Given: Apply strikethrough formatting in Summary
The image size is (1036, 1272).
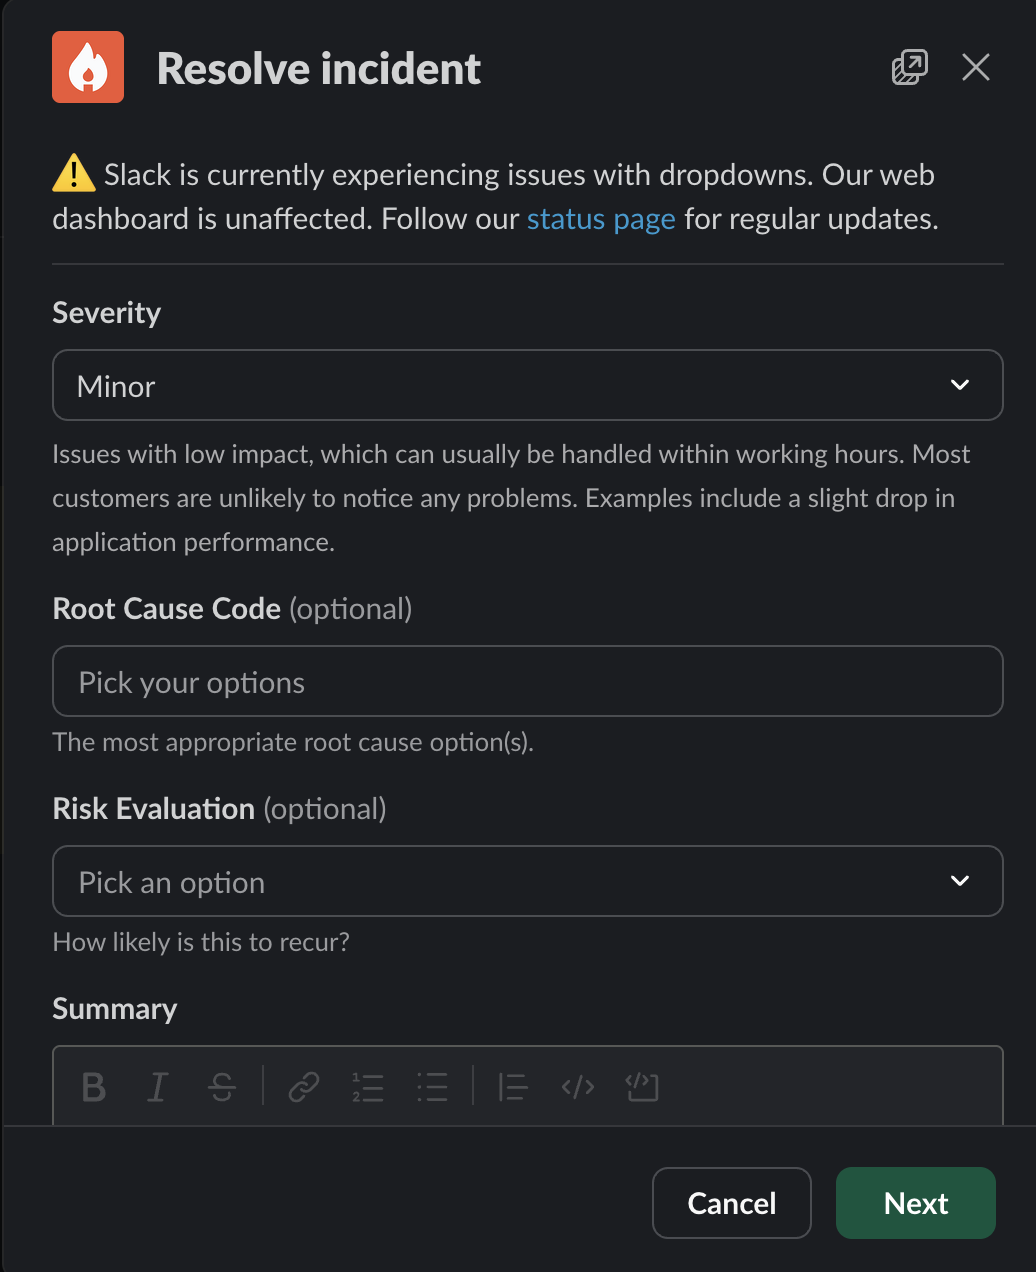Looking at the screenshot, I should tap(222, 1086).
